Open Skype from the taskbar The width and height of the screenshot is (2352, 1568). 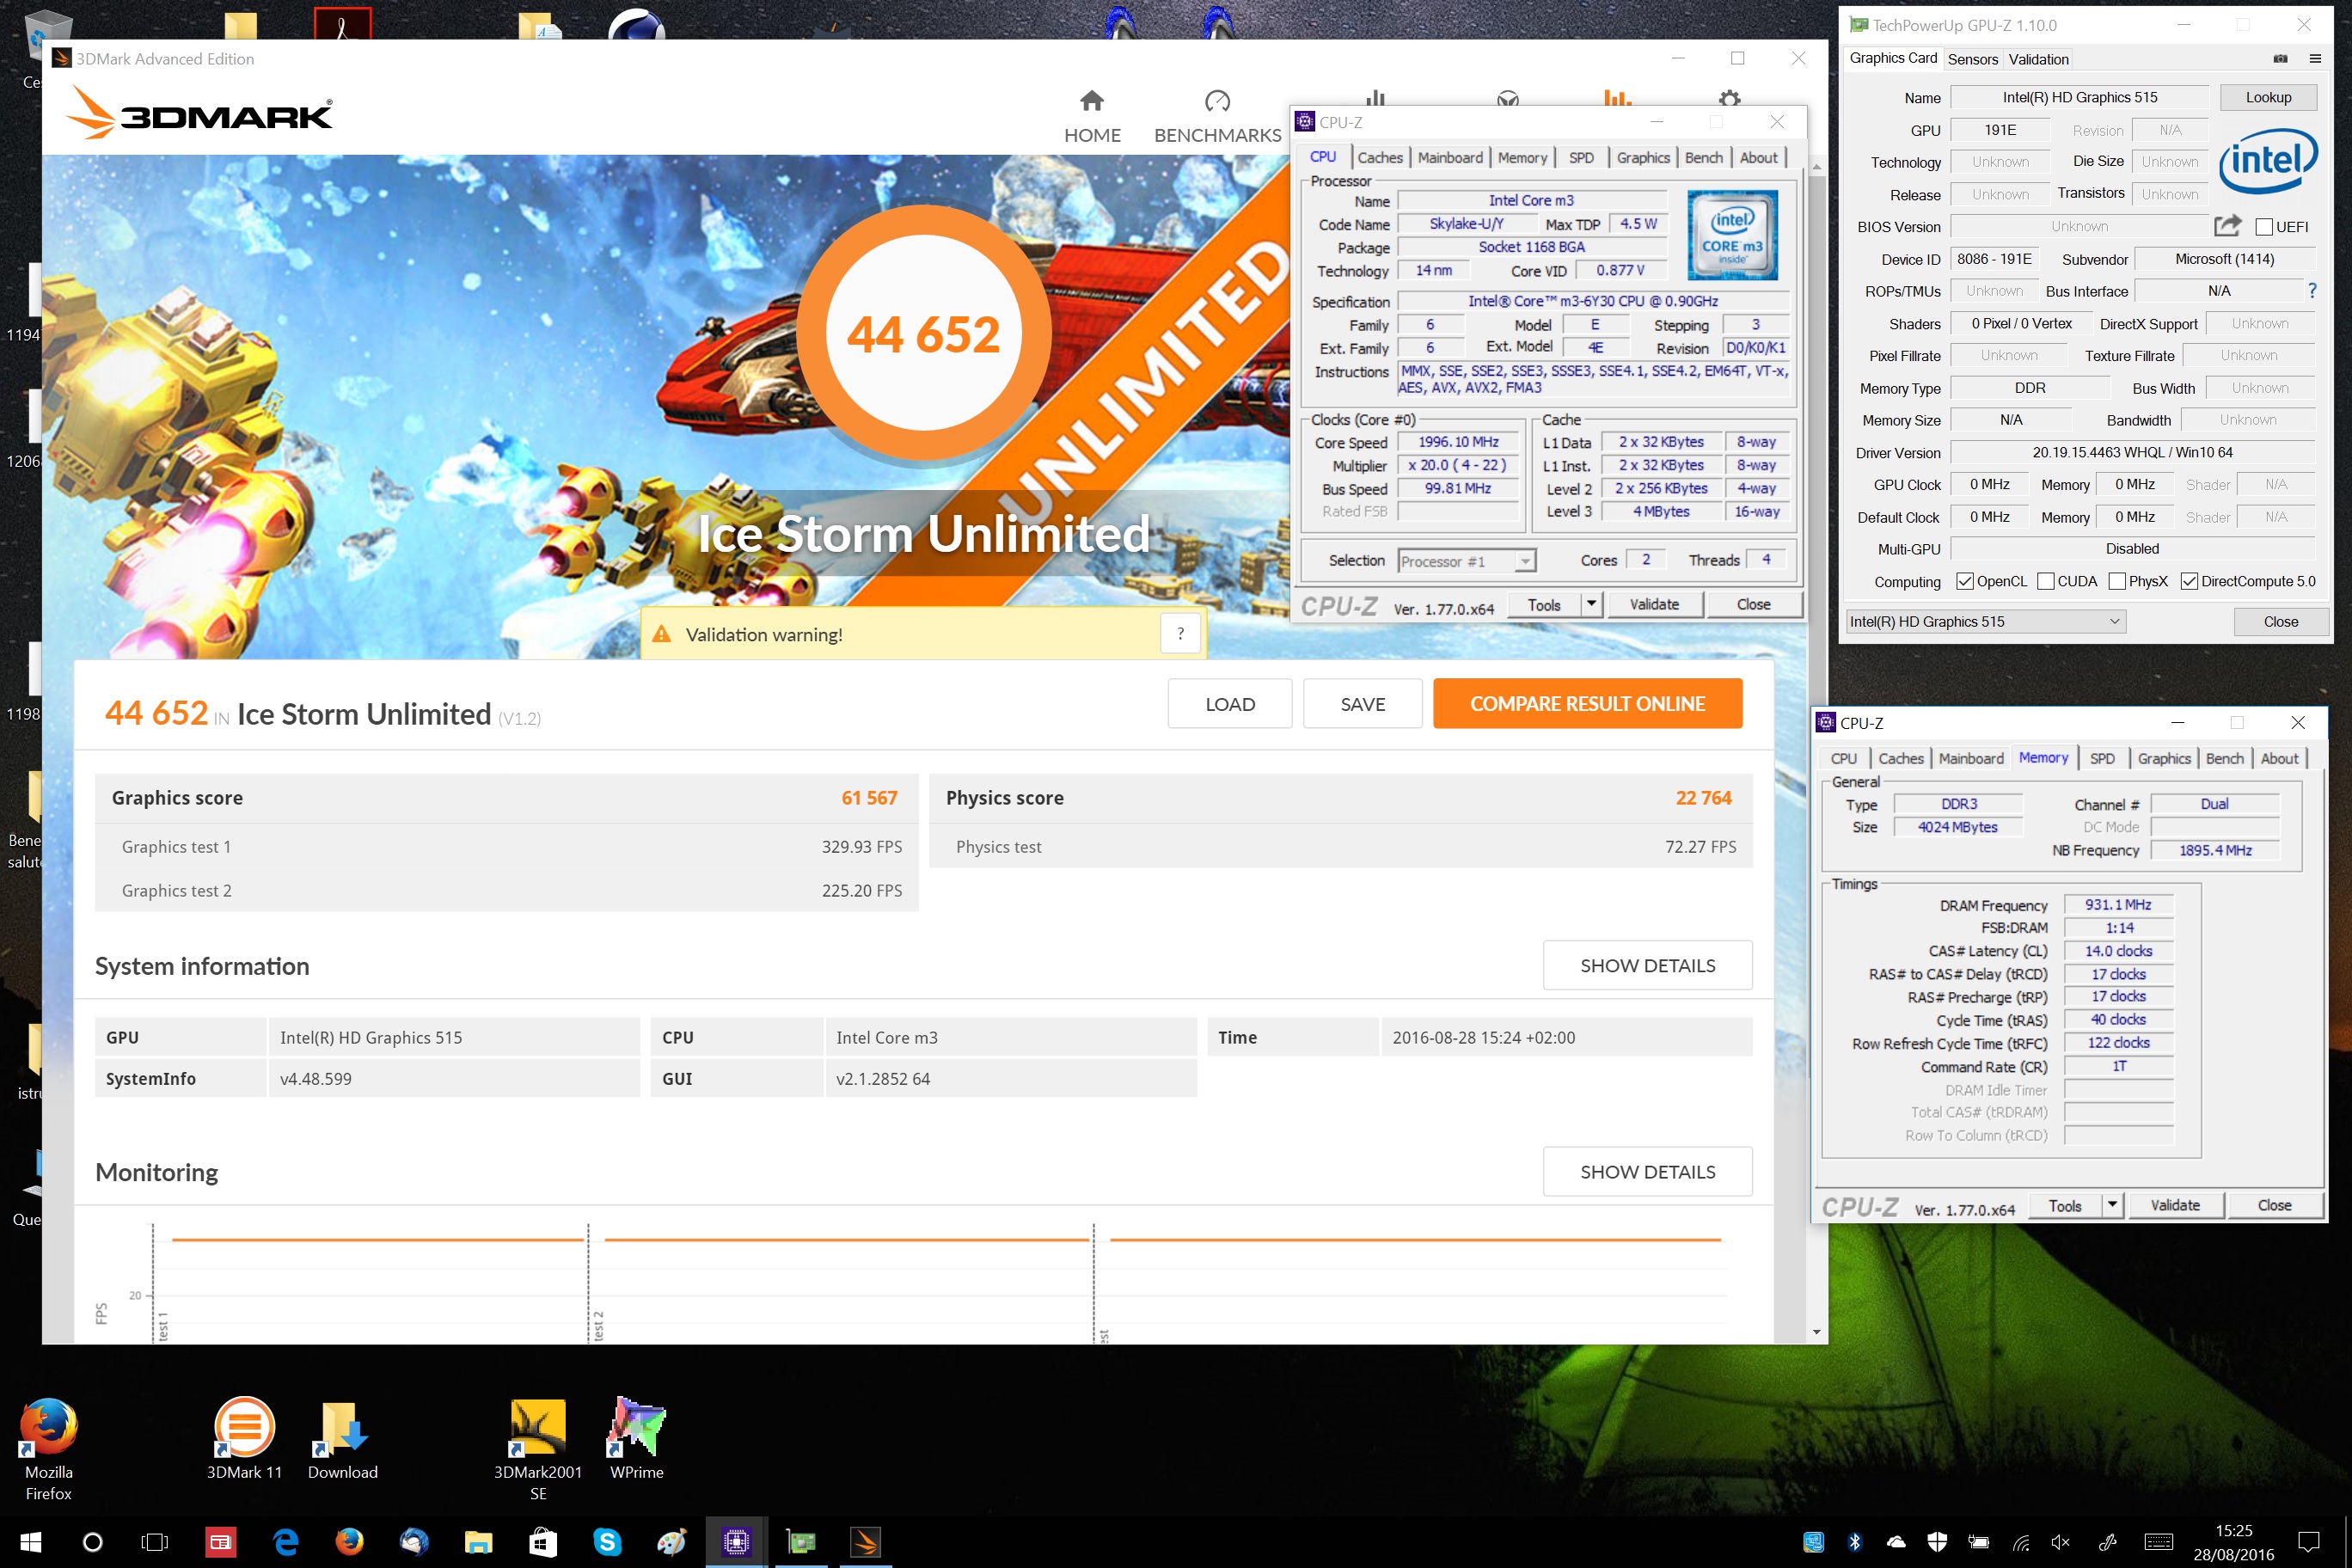tap(607, 1542)
